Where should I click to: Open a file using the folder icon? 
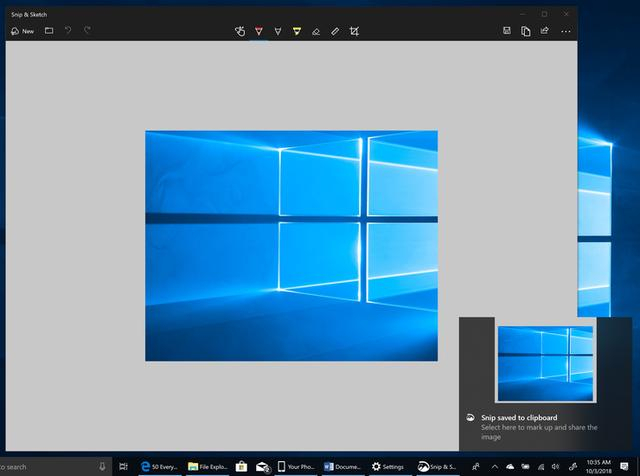pyautogui.click(x=49, y=31)
